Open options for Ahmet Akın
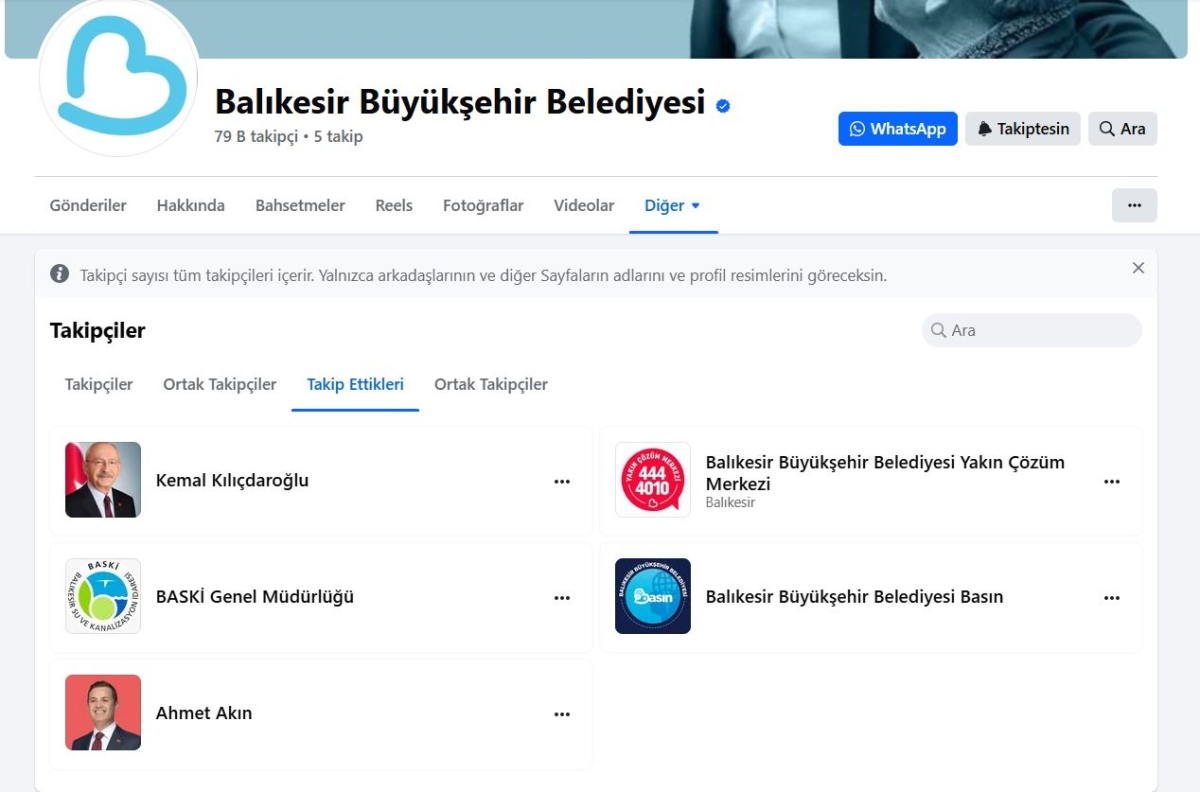The width and height of the screenshot is (1200, 792). tap(562, 714)
